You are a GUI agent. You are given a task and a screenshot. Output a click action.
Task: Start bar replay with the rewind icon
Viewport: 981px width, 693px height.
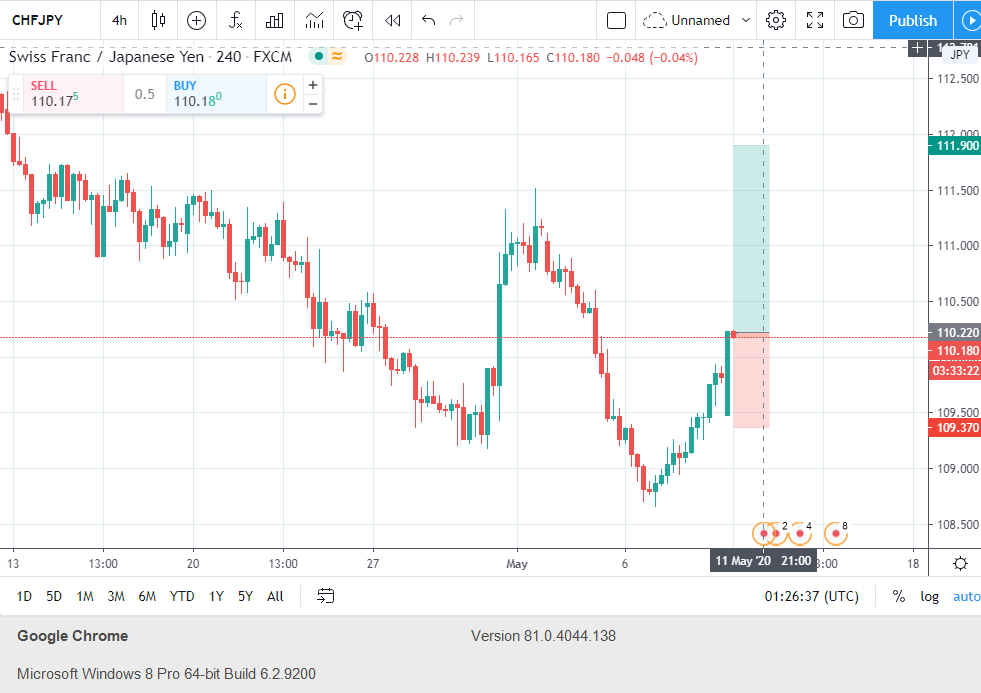tap(392, 20)
